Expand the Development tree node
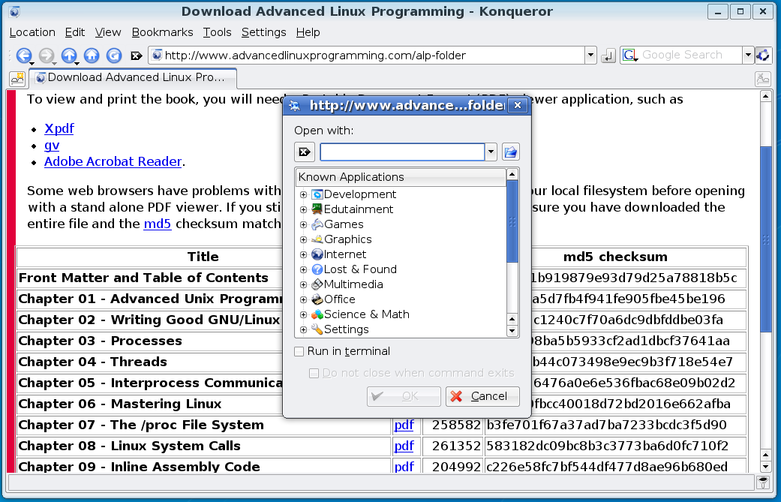 (x=303, y=195)
